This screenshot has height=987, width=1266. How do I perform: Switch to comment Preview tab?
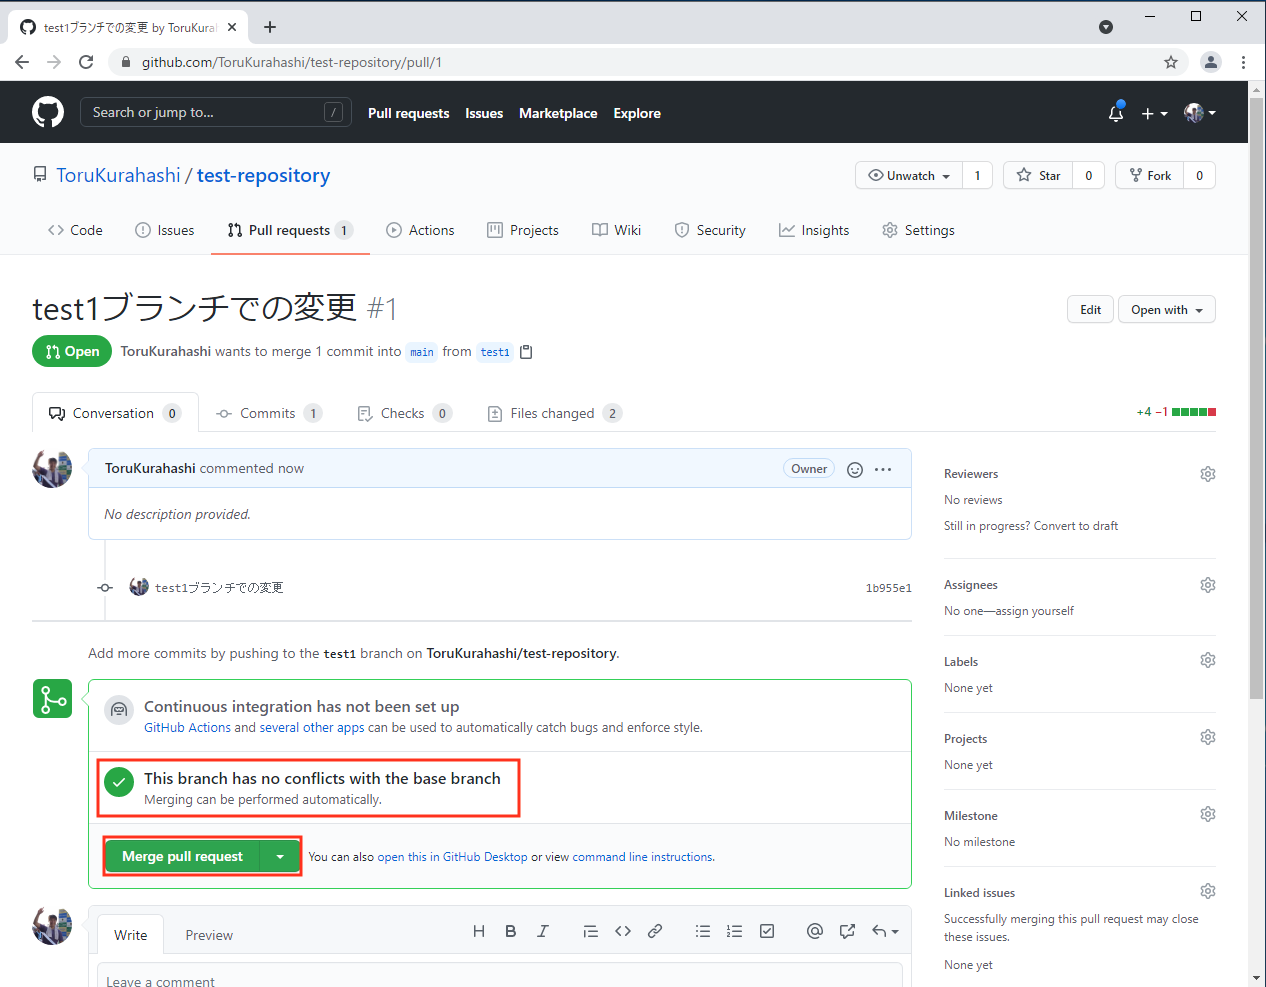click(x=209, y=935)
